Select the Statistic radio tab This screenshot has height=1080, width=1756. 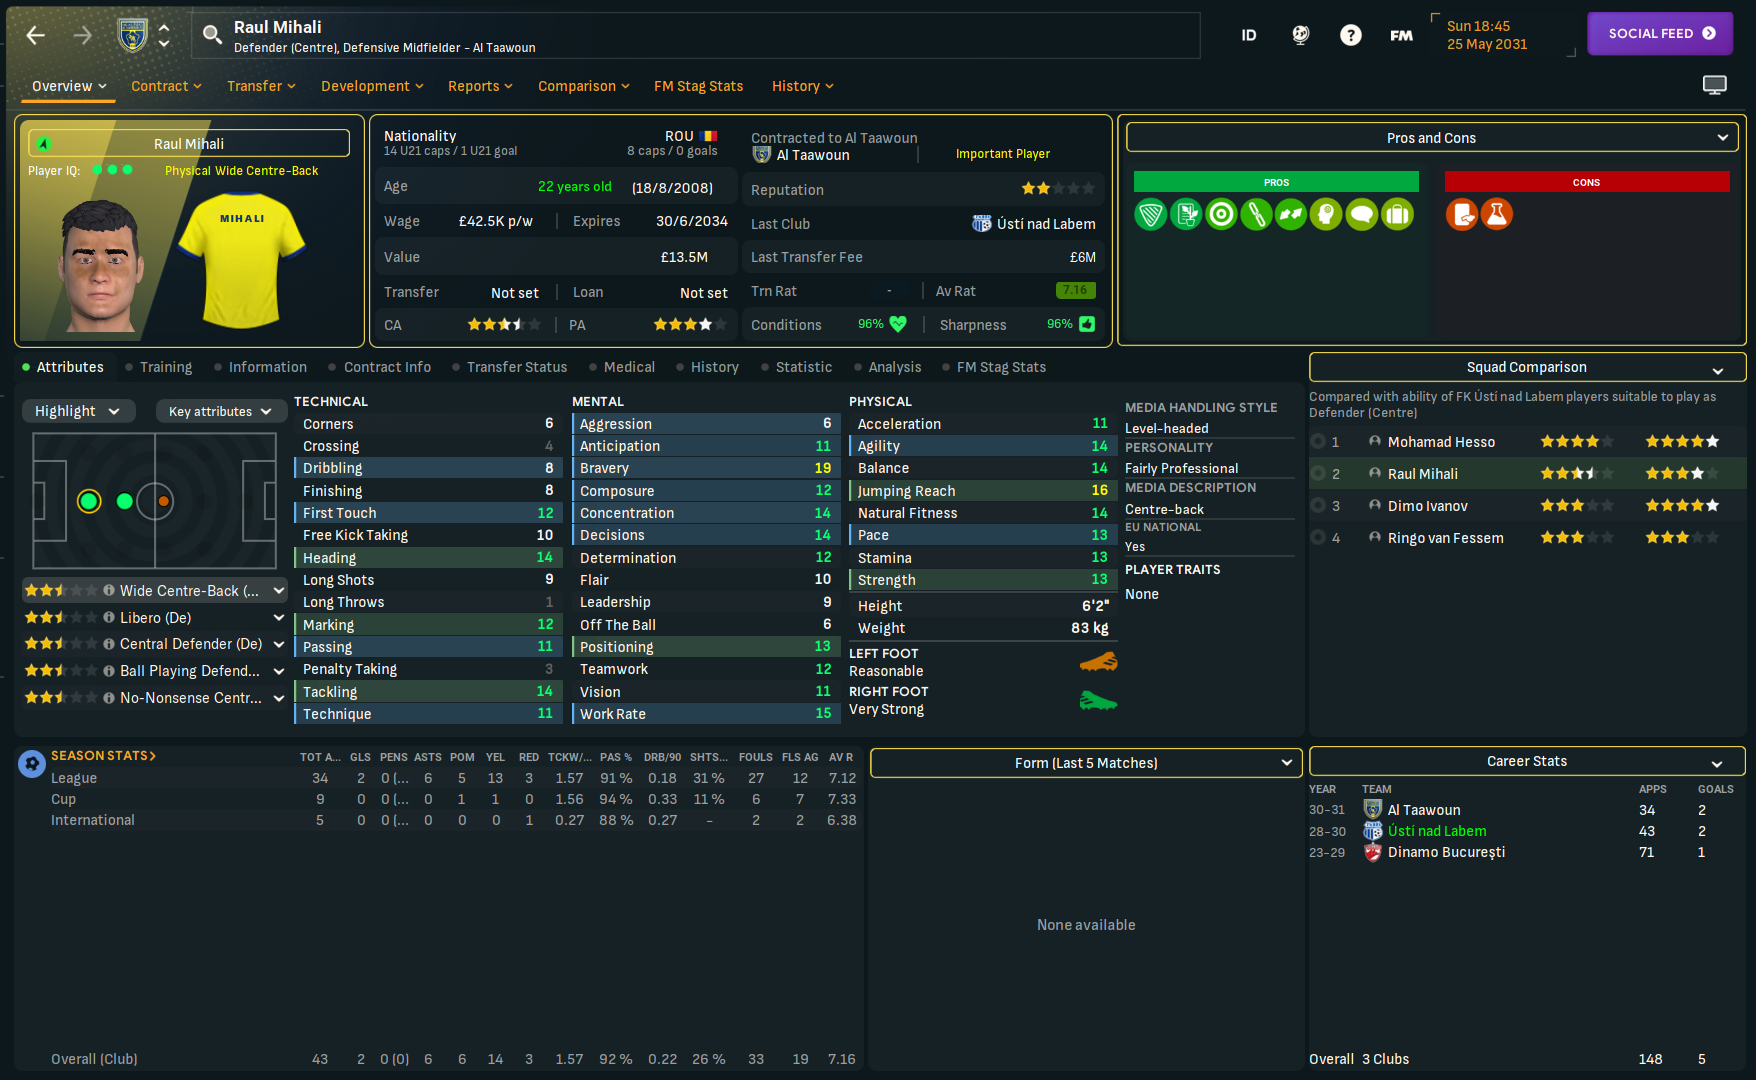796,367
